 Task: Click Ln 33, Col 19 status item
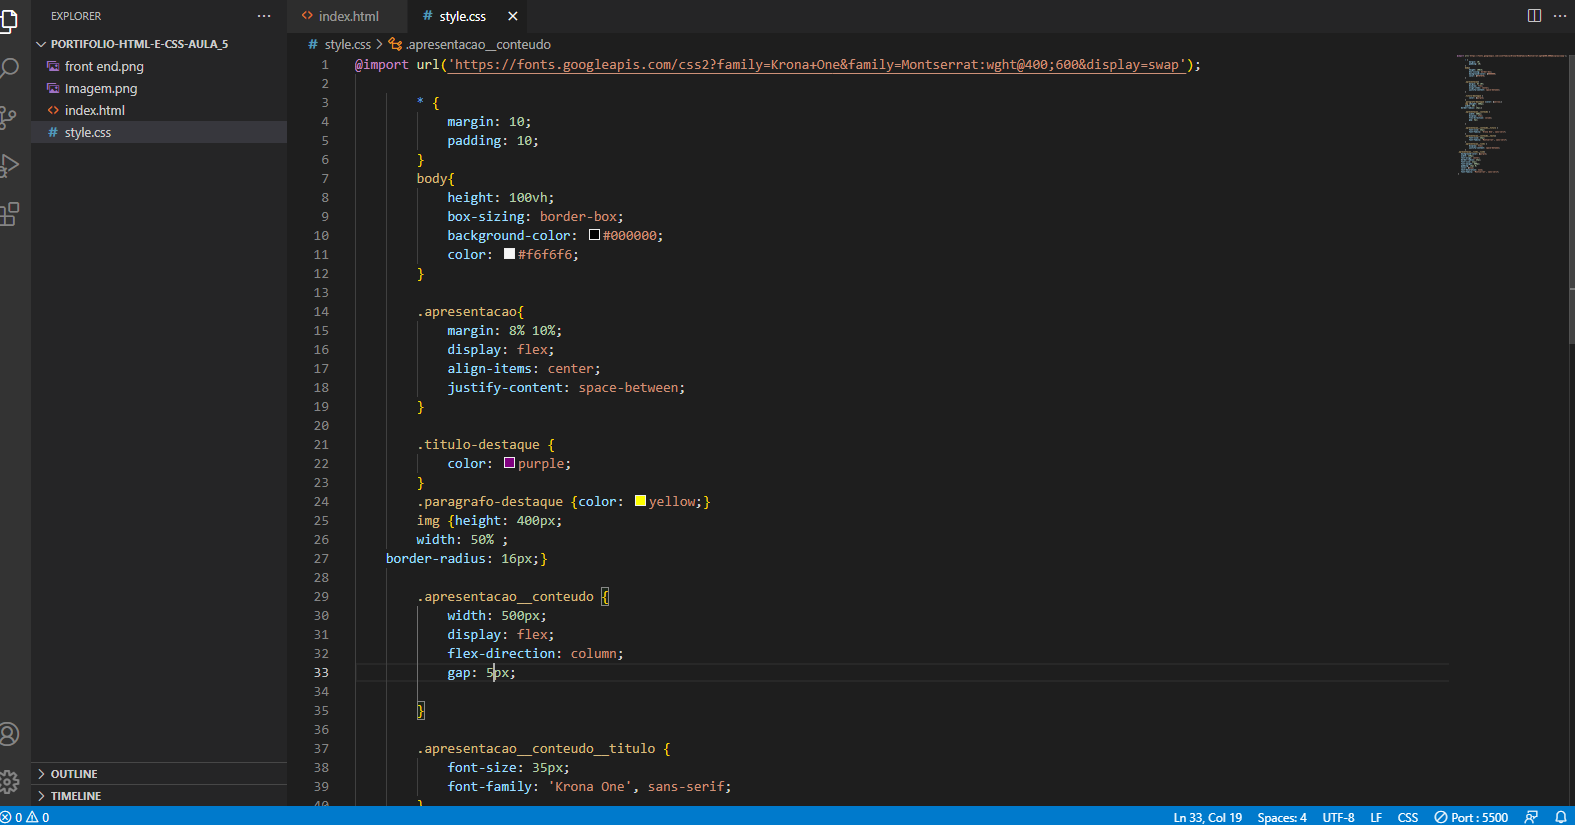[x=1207, y=817]
